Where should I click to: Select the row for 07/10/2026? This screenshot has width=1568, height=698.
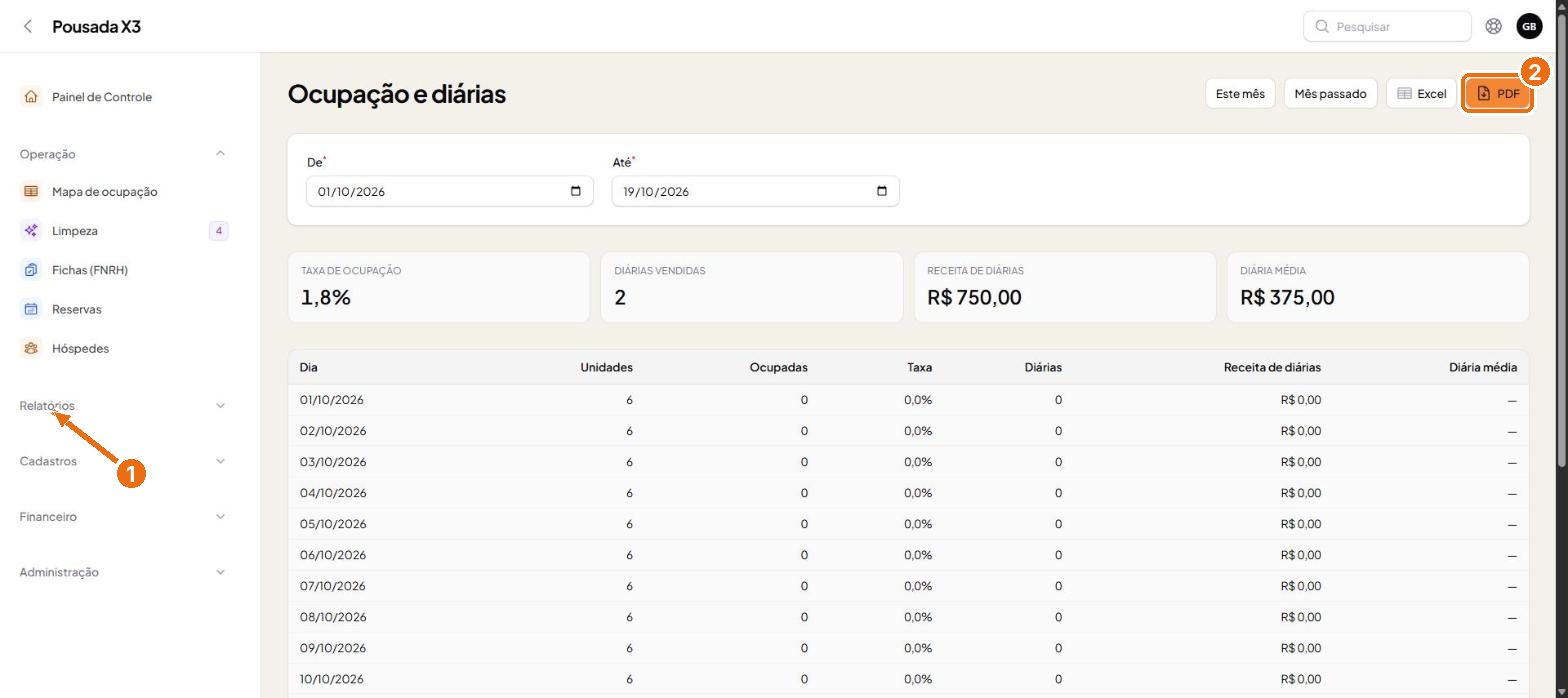(x=908, y=586)
